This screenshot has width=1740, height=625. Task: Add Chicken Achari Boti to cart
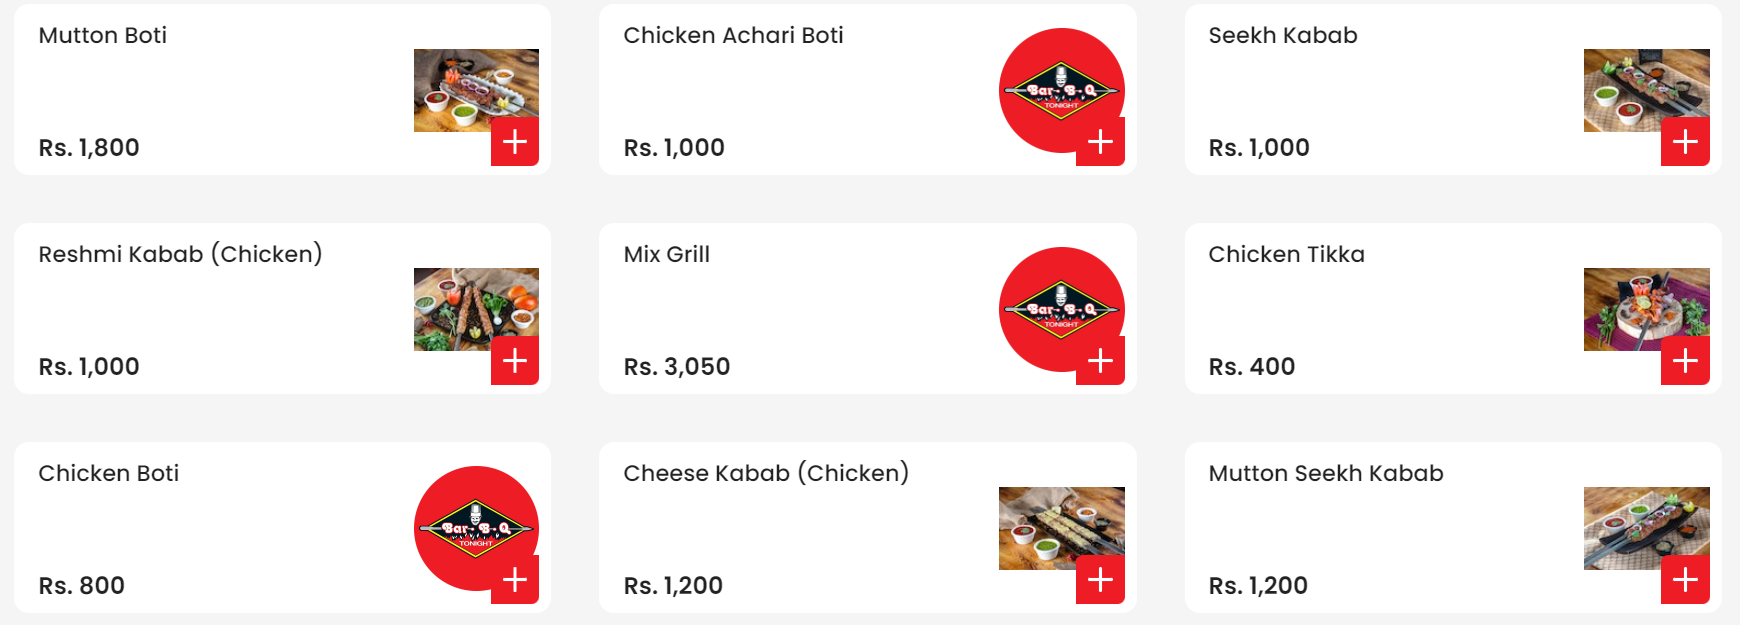pos(1100,142)
